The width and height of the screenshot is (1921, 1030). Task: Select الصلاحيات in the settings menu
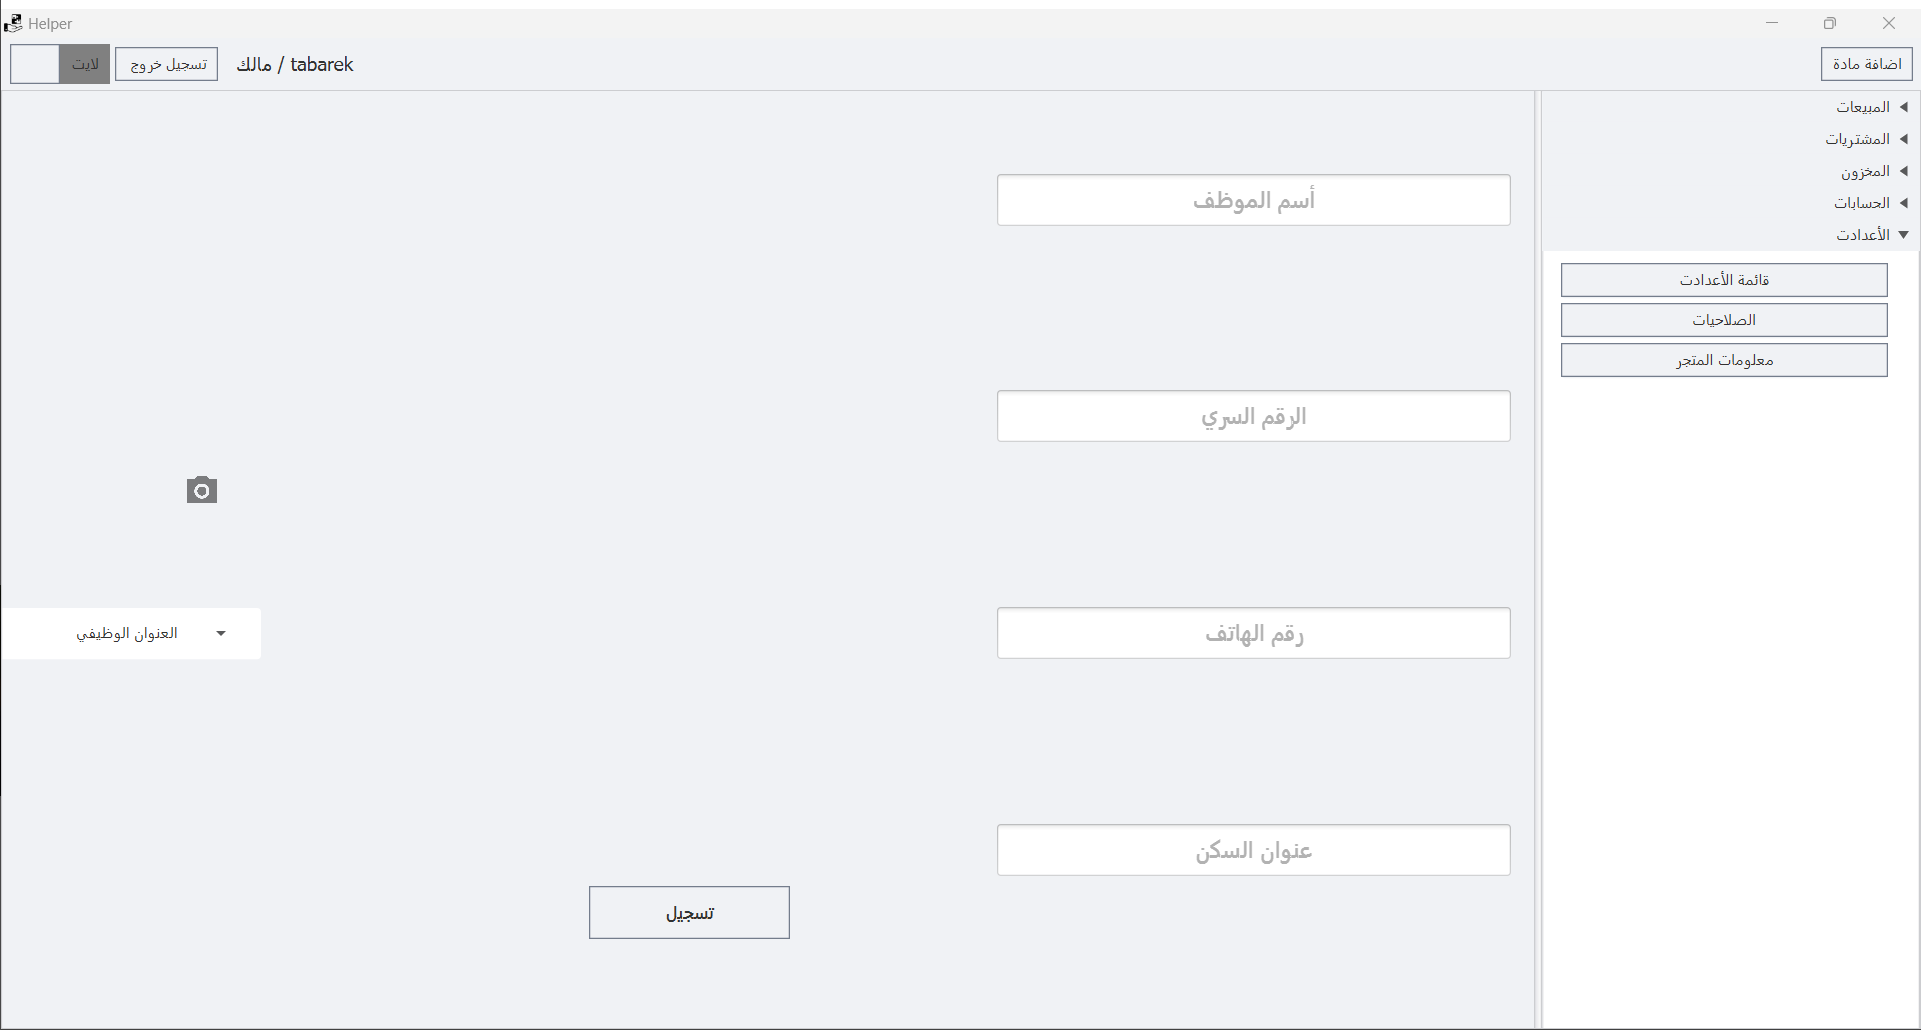coord(1724,320)
